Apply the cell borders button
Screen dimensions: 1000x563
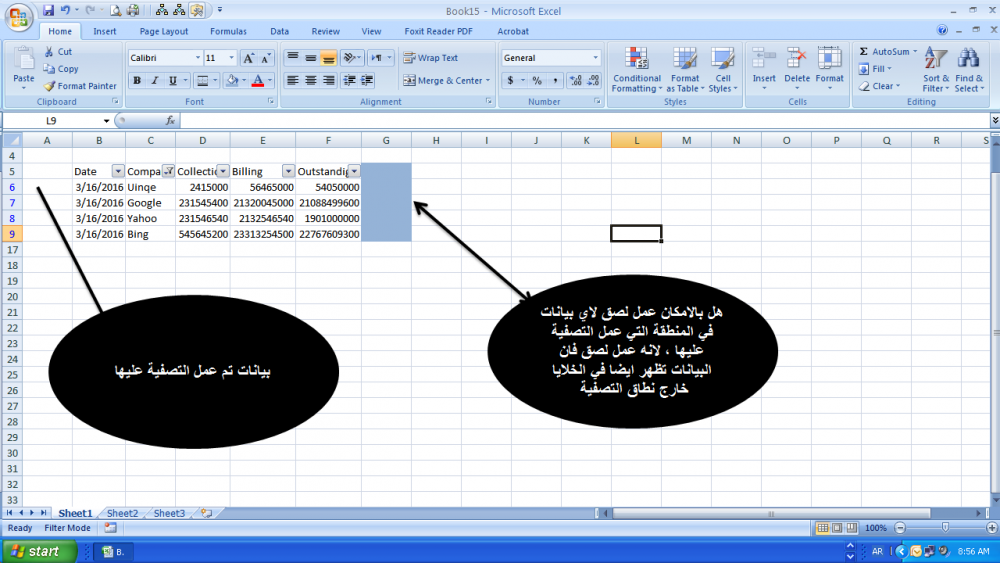click(x=202, y=80)
